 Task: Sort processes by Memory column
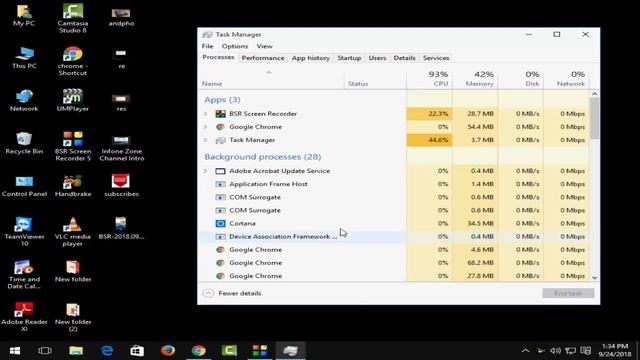click(475, 78)
